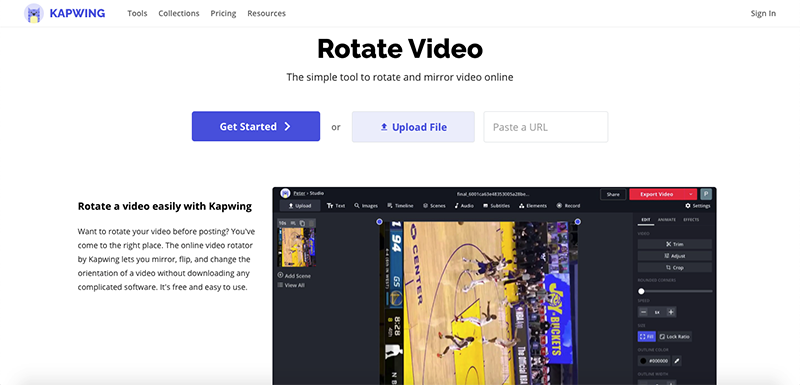The width and height of the screenshot is (800, 385).
Task: Toggle the Fill size option
Action: pyautogui.click(x=646, y=337)
